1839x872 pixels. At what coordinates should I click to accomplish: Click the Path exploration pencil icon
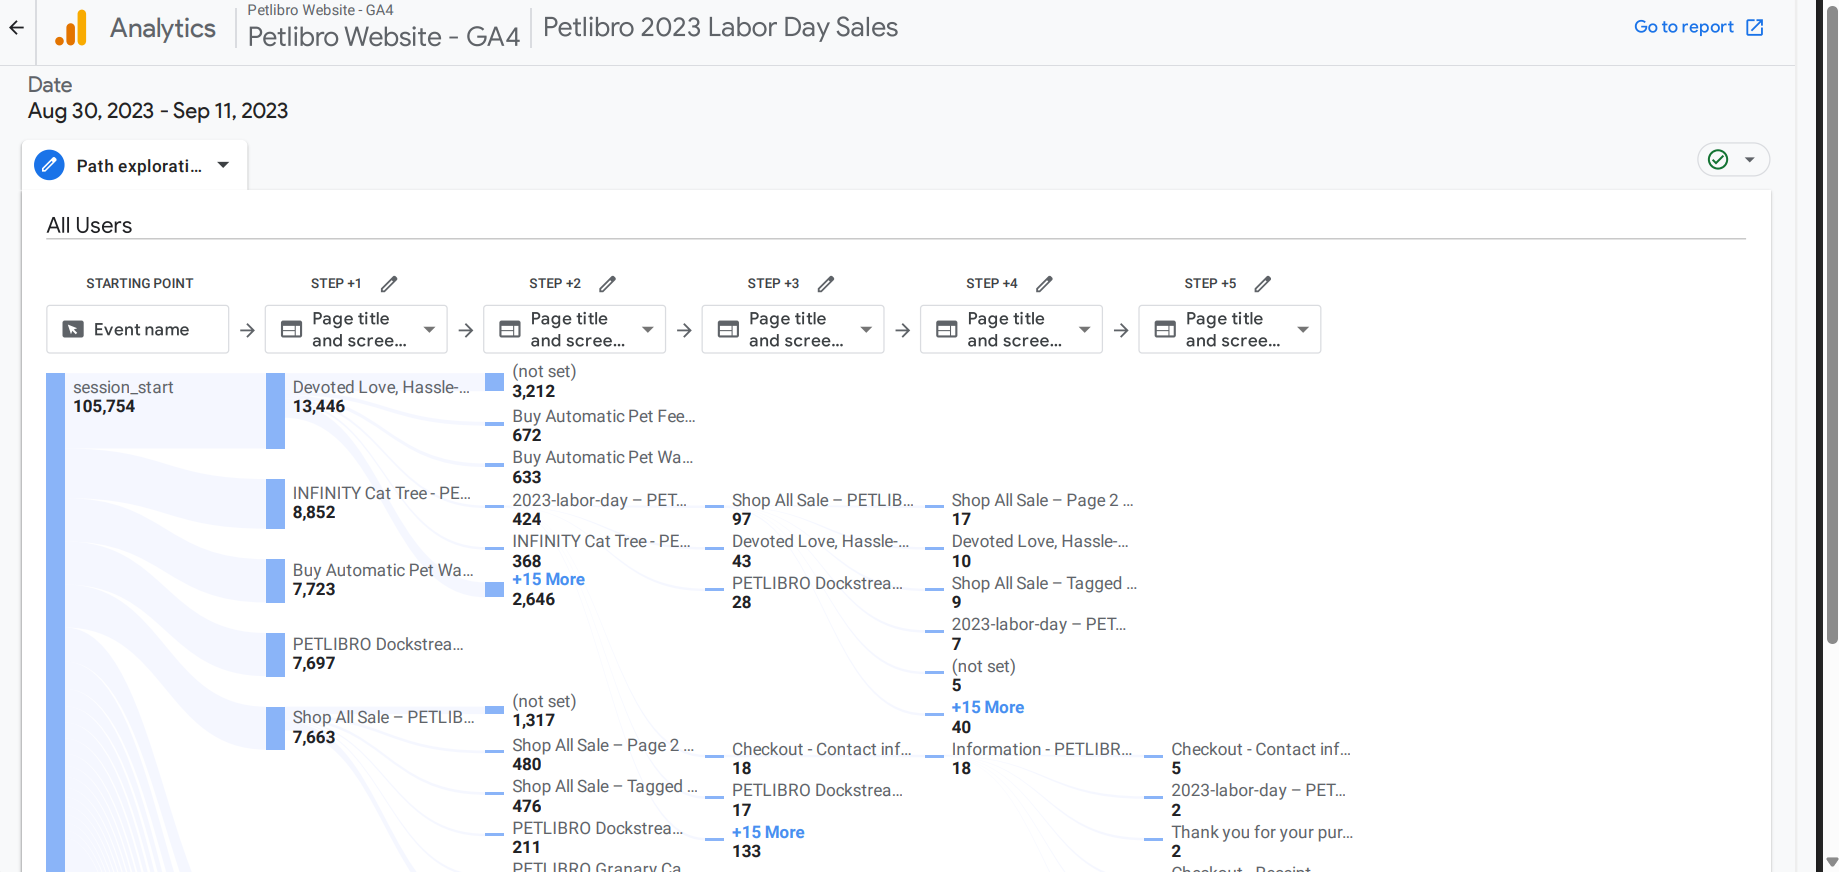click(49, 165)
